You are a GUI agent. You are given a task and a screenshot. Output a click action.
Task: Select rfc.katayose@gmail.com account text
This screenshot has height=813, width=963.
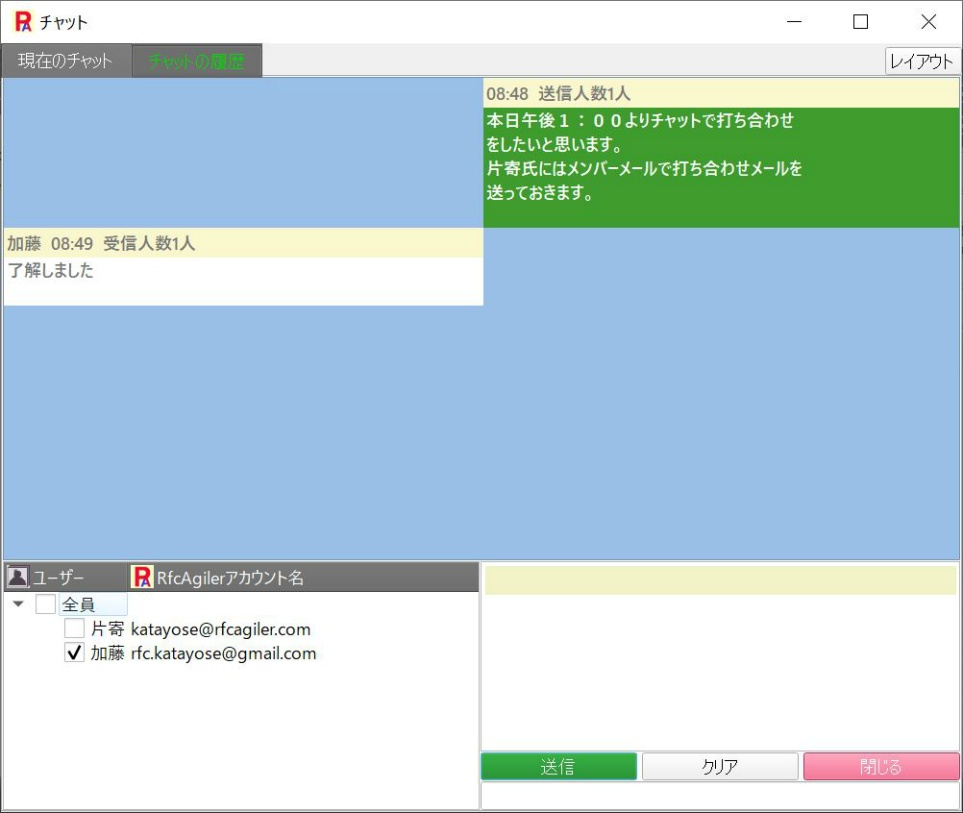click(224, 653)
